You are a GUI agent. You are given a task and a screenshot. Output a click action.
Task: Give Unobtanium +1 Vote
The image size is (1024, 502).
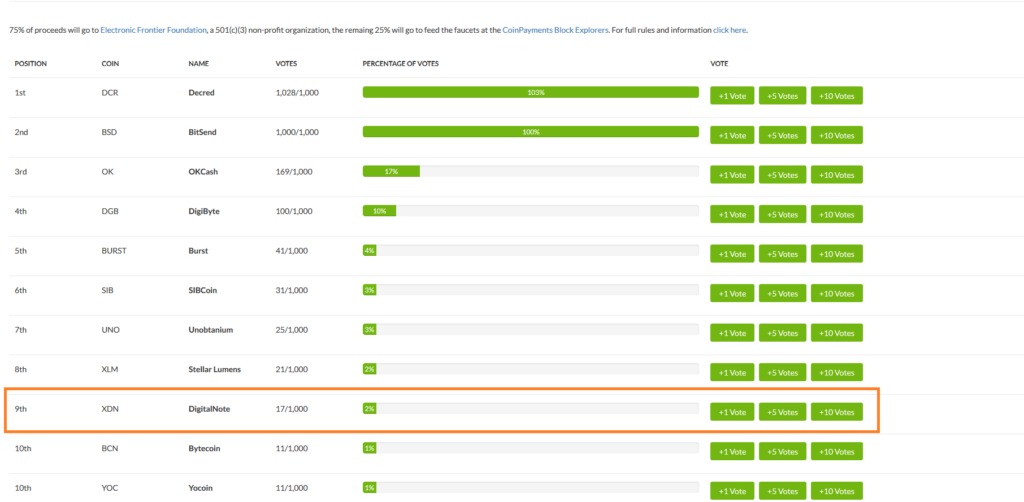pyautogui.click(x=732, y=332)
